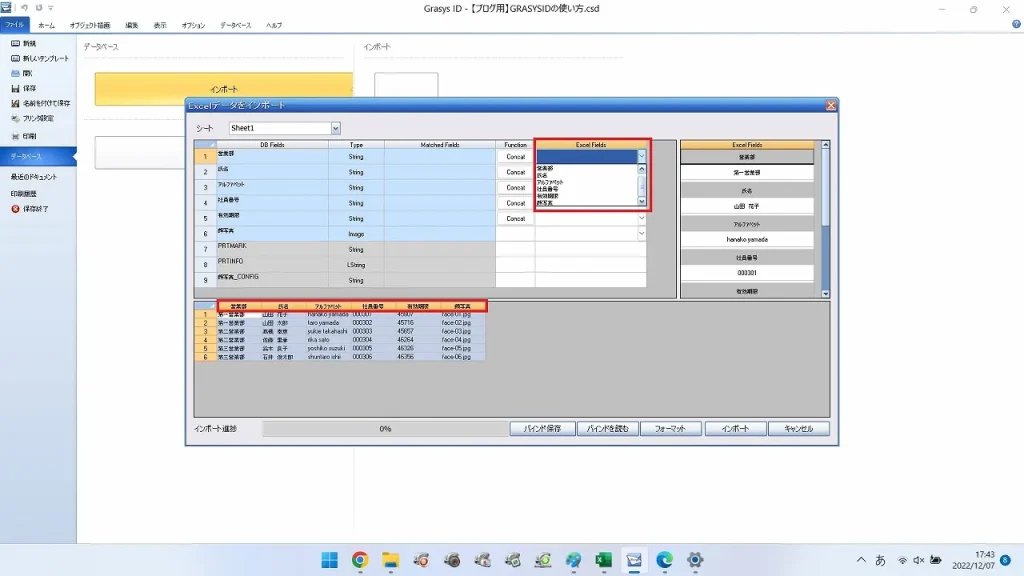Click the プリンタ設定 printer settings icon
Screen dimensions: 1024x576
(x=15, y=118)
